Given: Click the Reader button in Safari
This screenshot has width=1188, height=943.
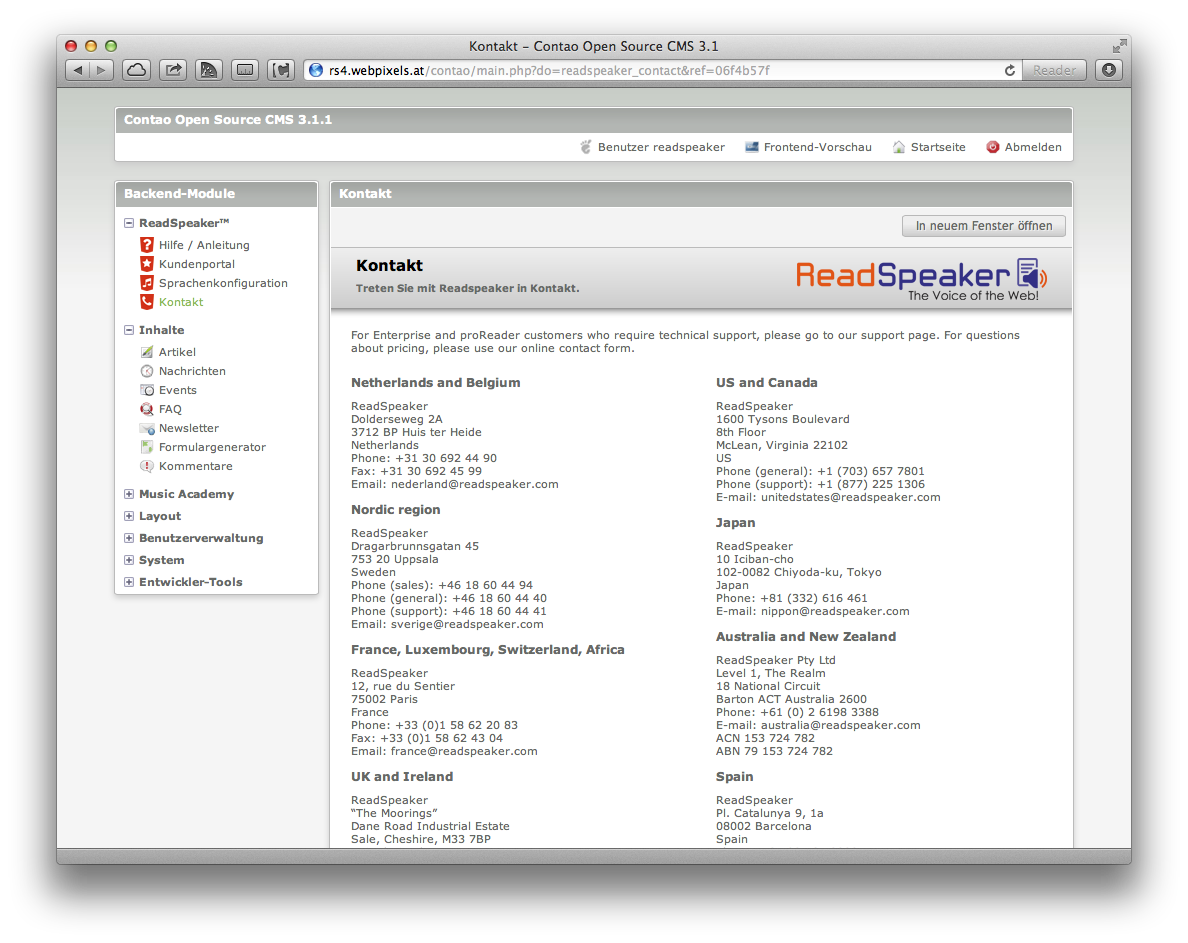Looking at the screenshot, I should point(1054,70).
